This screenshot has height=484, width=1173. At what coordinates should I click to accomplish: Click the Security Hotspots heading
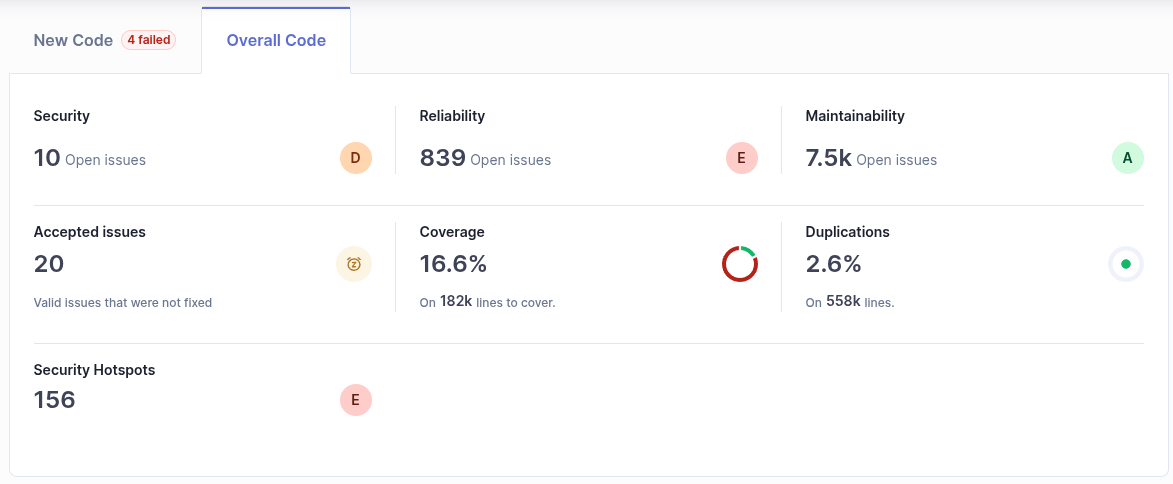click(x=94, y=370)
